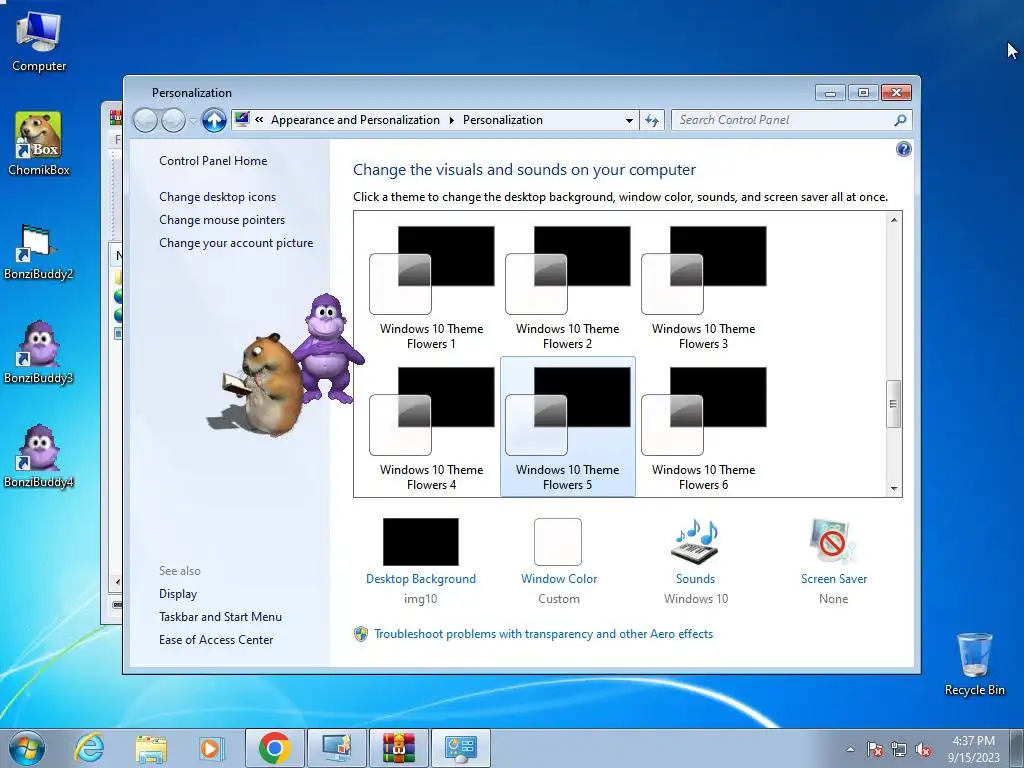
Task: Click the theme list scroll down arrow
Action: [x=893, y=488]
